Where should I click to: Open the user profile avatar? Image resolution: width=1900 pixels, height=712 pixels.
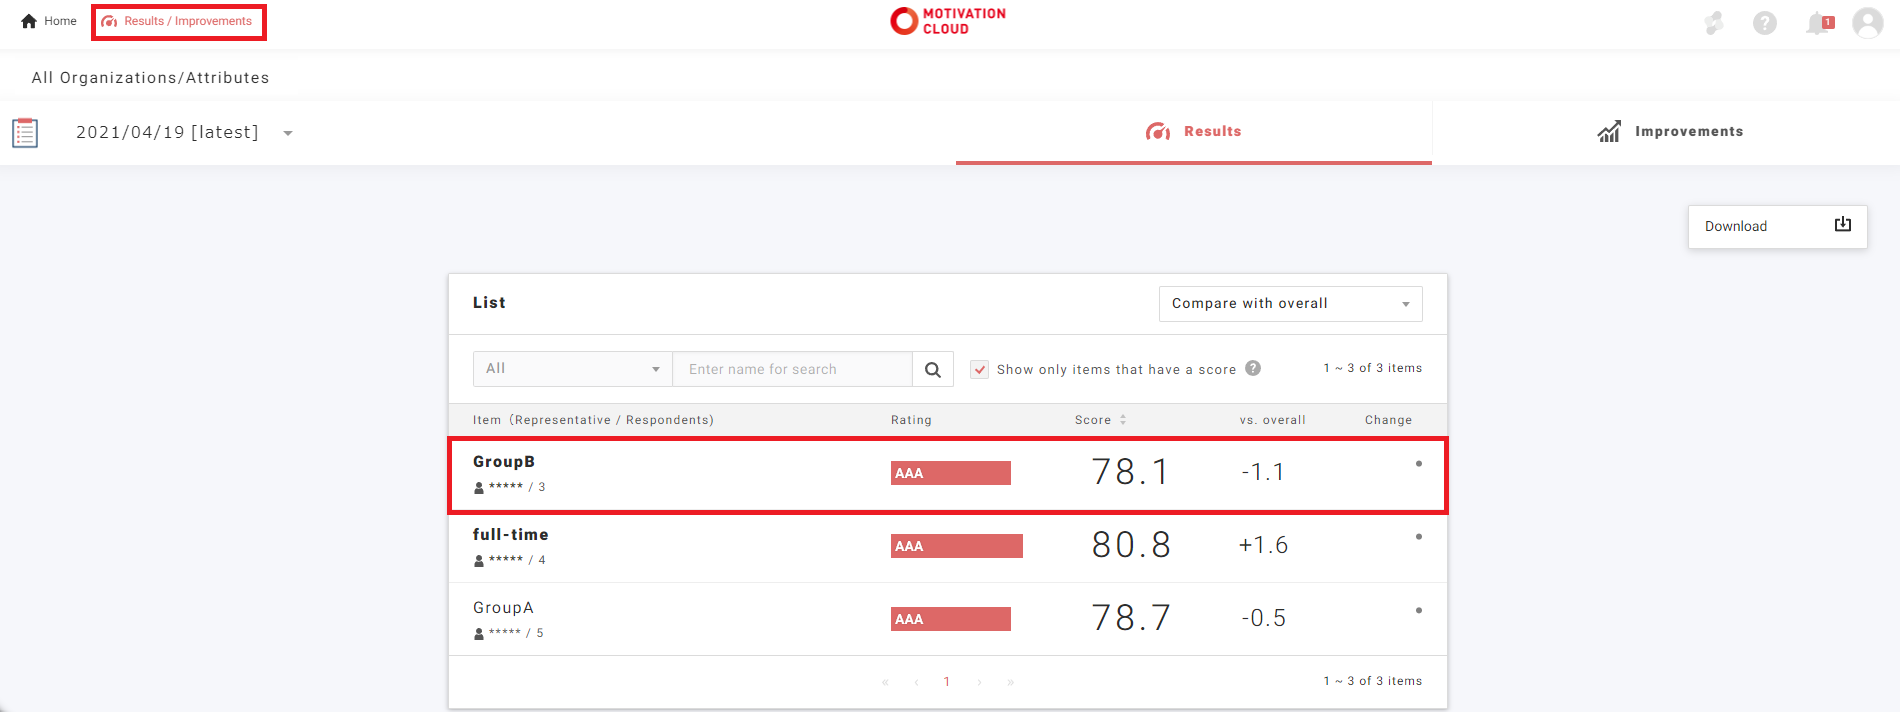[1867, 22]
